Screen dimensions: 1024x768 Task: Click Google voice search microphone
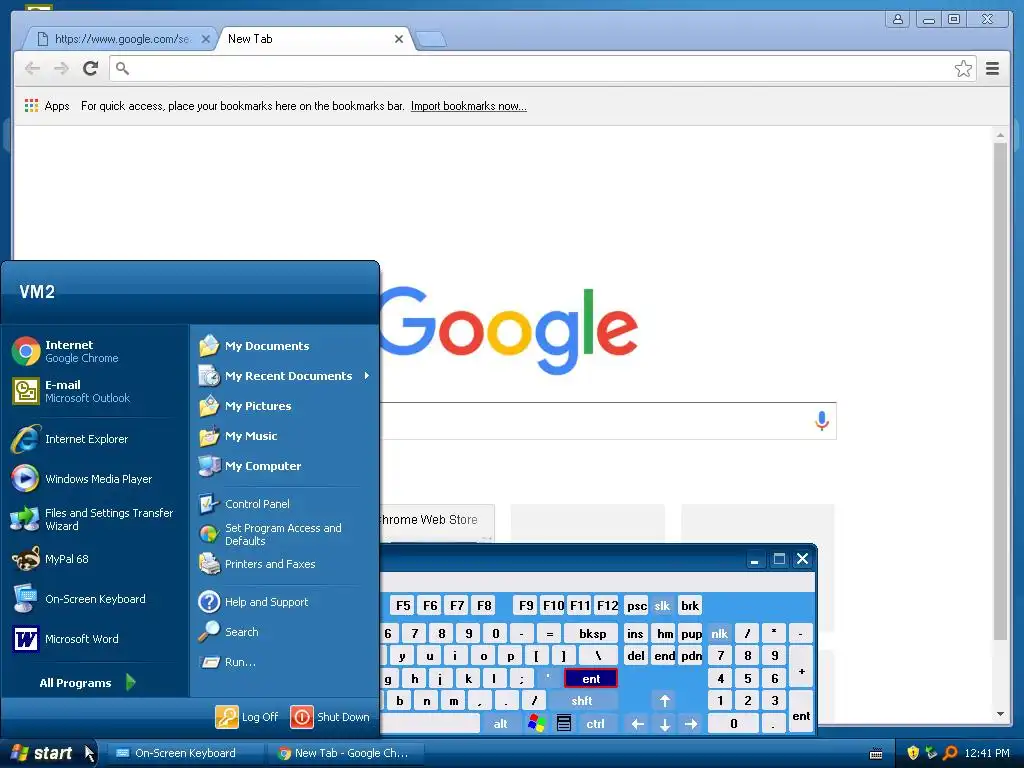coord(822,421)
